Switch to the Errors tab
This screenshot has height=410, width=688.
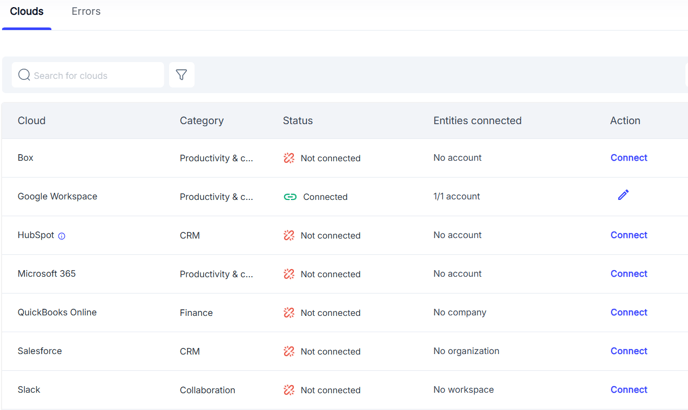[86, 11]
